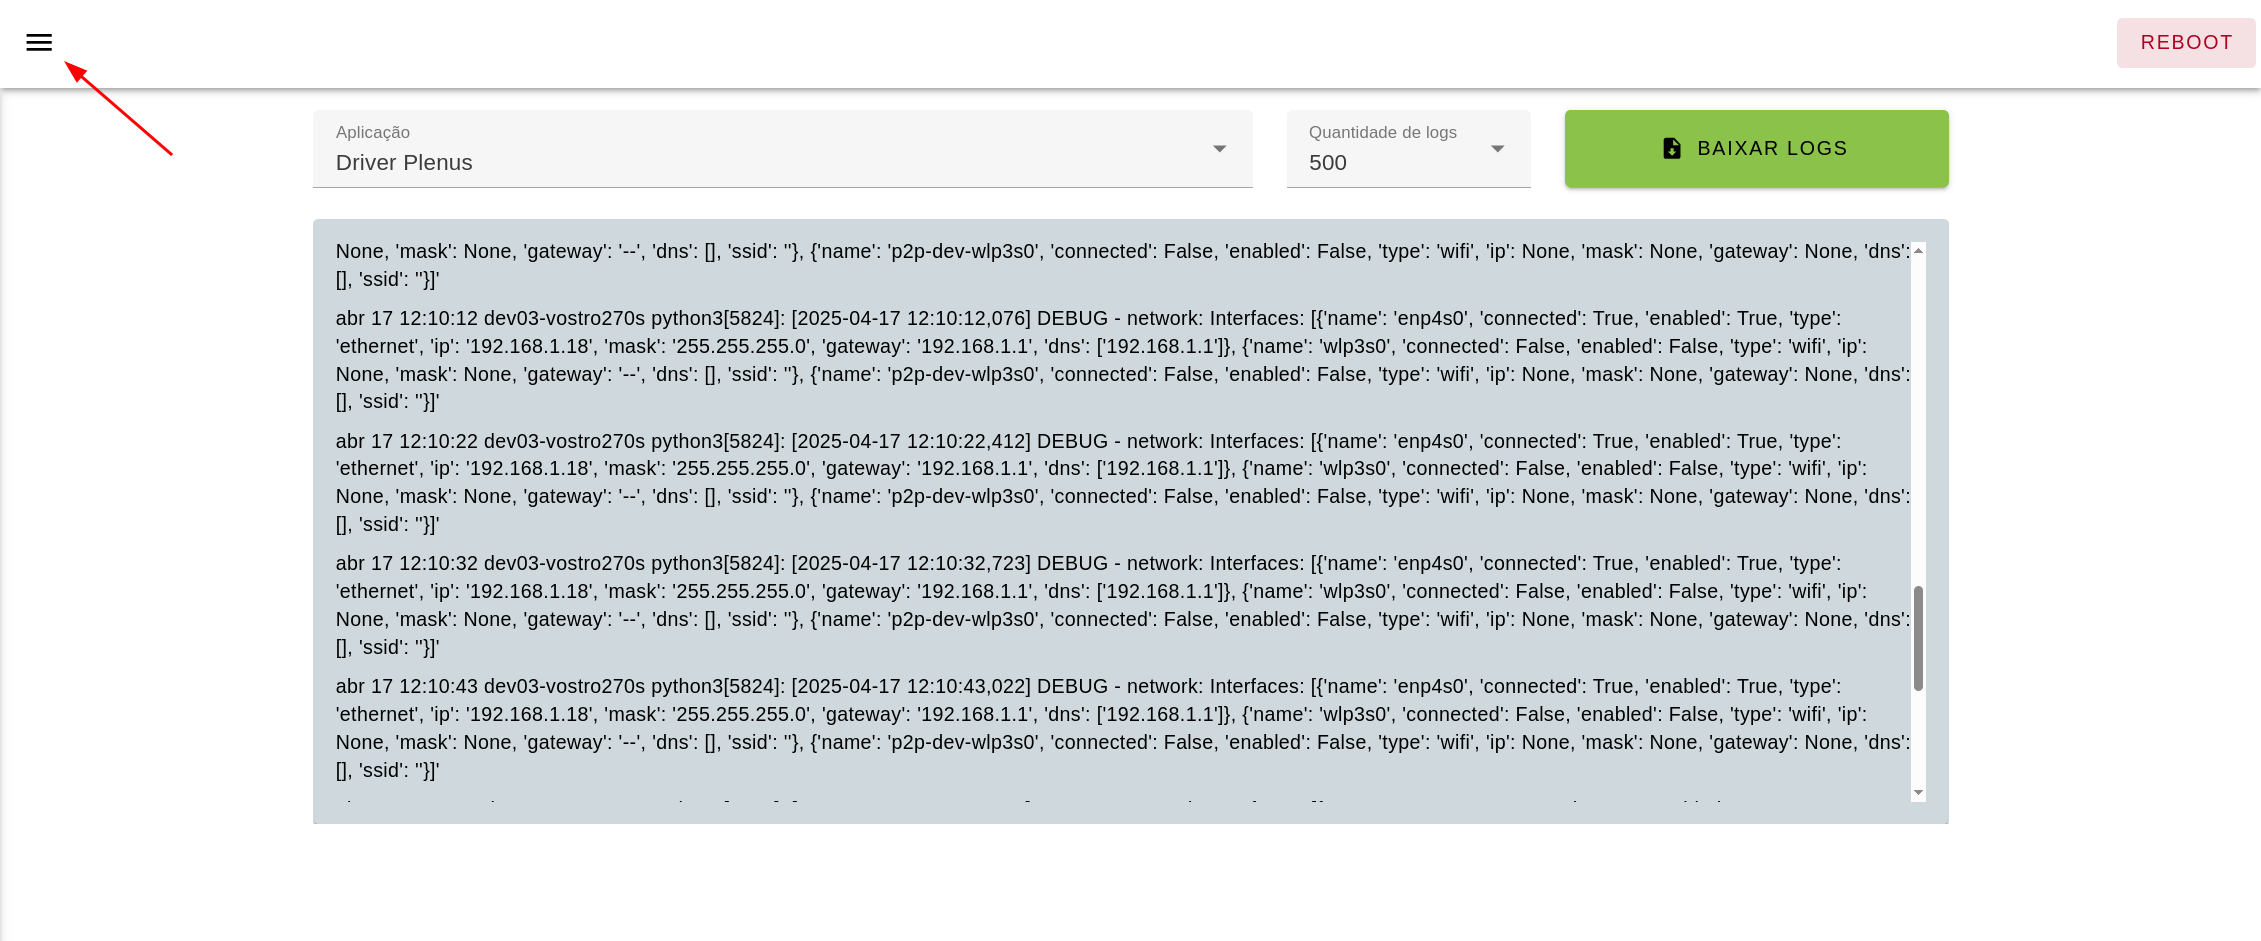Expand the Quantidade de logs dropdown arrow

[x=1497, y=149]
